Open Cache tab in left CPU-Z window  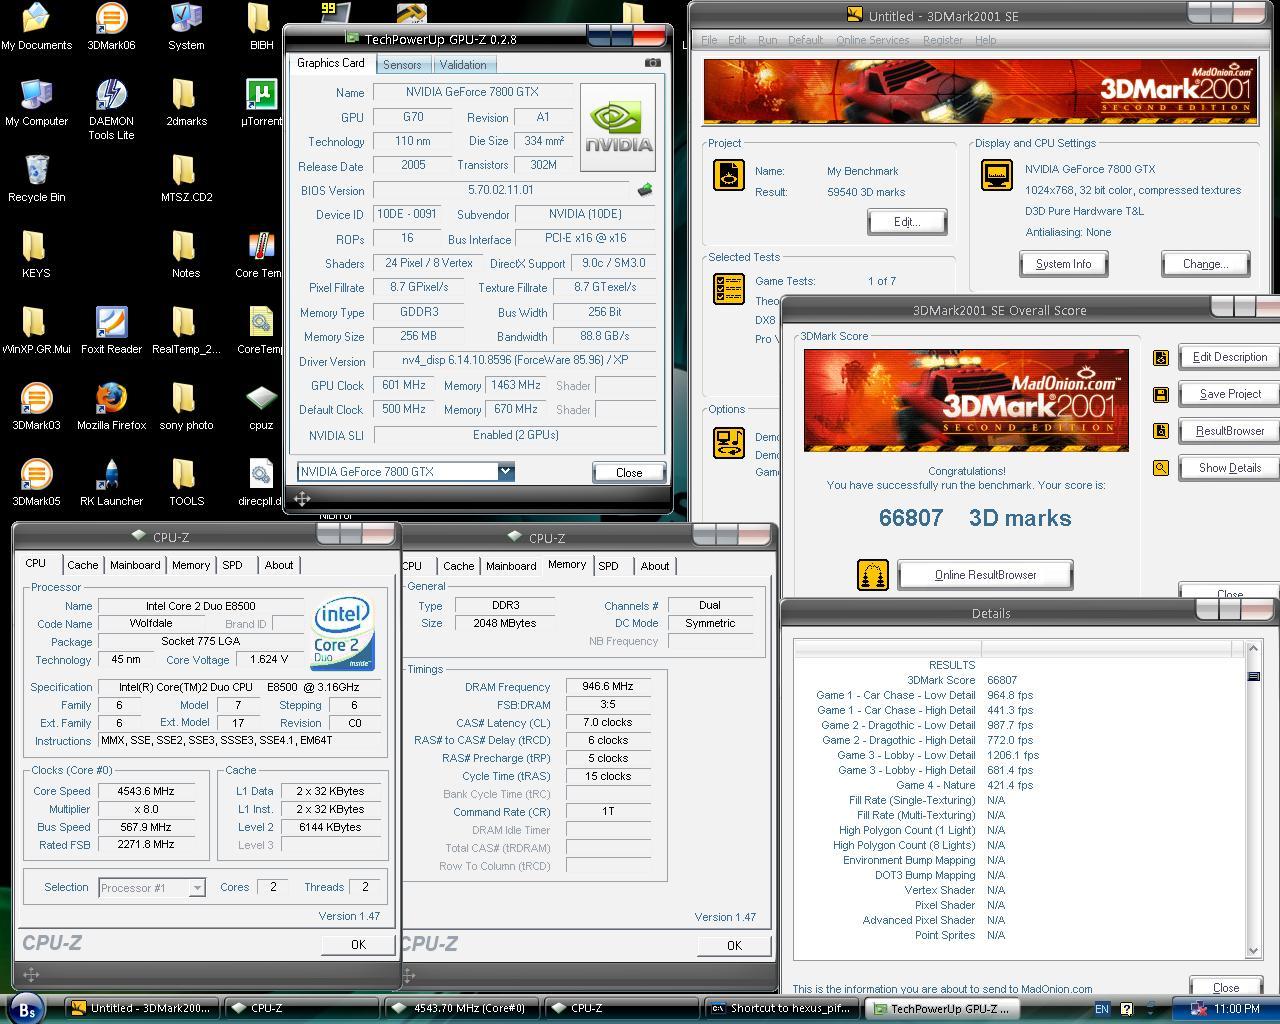click(82, 565)
